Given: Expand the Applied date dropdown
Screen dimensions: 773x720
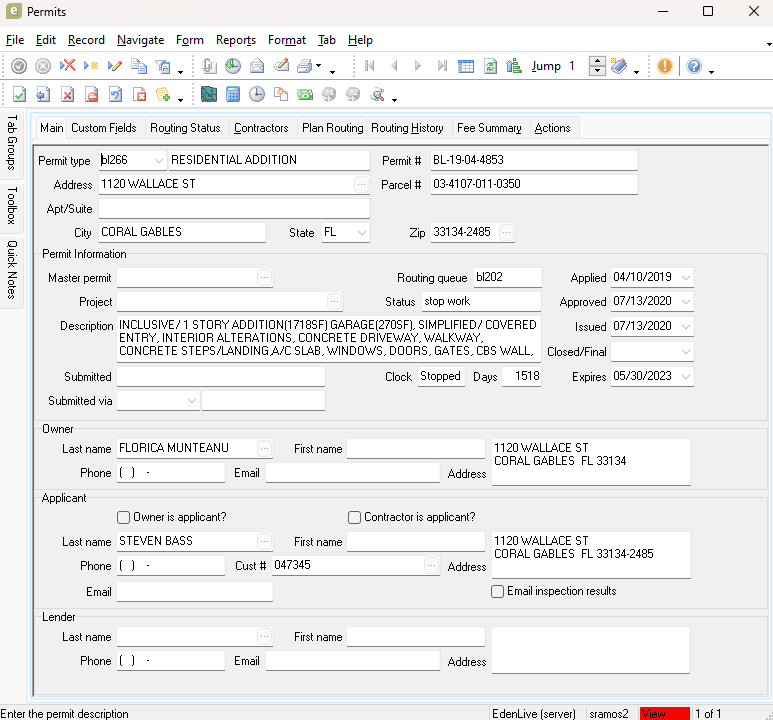Looking at the screenshot, I should pos(685,278).
